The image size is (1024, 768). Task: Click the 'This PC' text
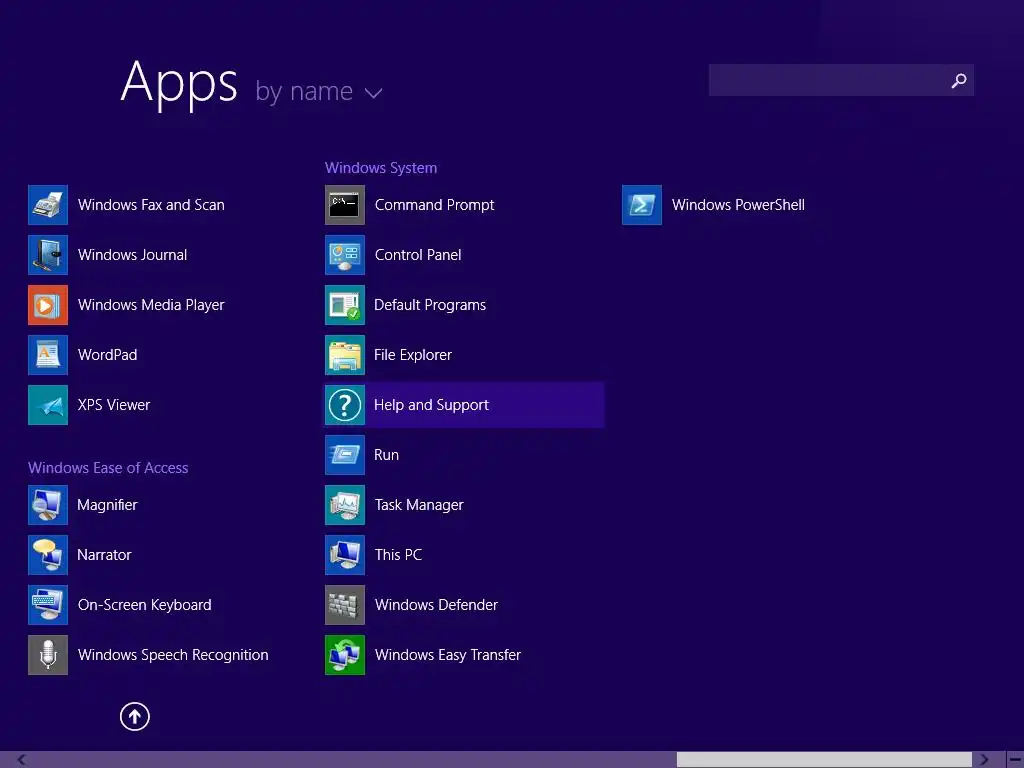(398, 555)
